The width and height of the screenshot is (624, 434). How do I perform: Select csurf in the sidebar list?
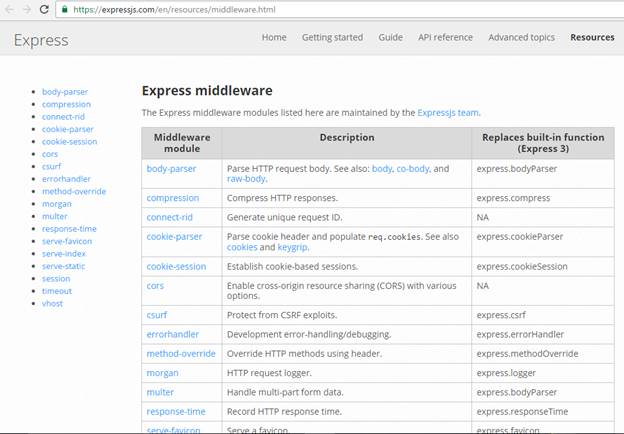(52, 166)
